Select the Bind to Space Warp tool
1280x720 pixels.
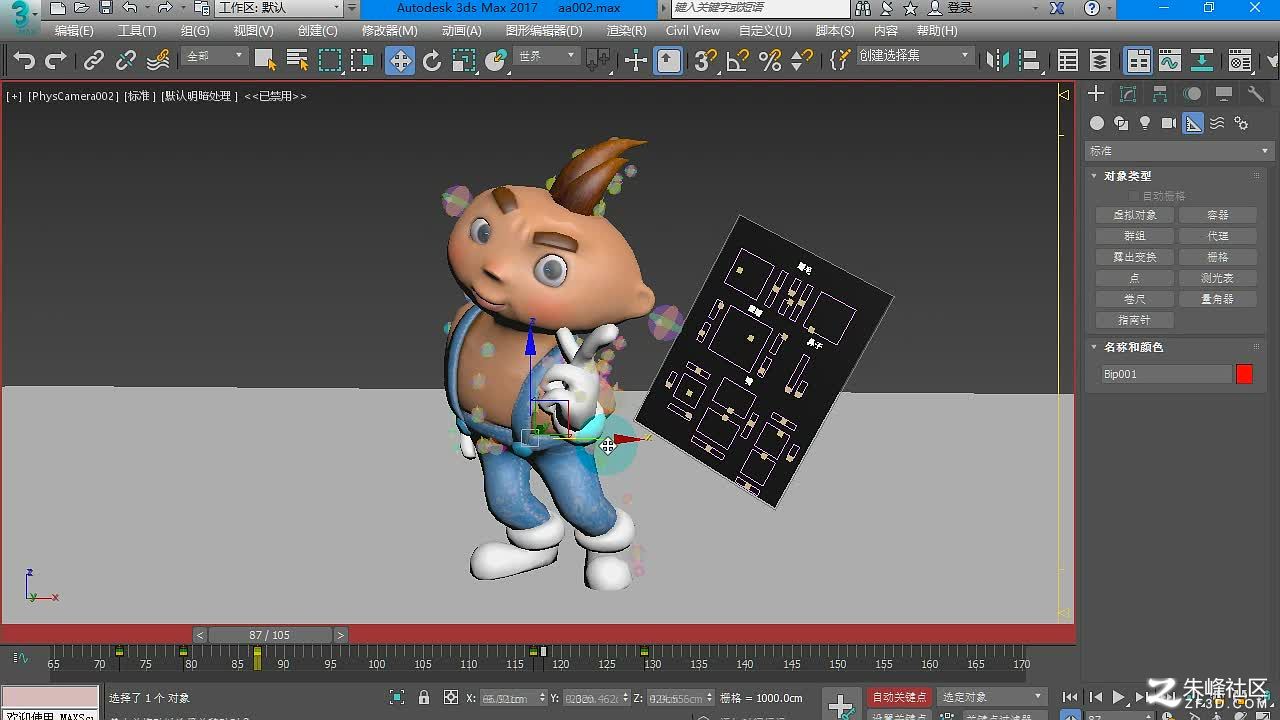click(158, 61)
